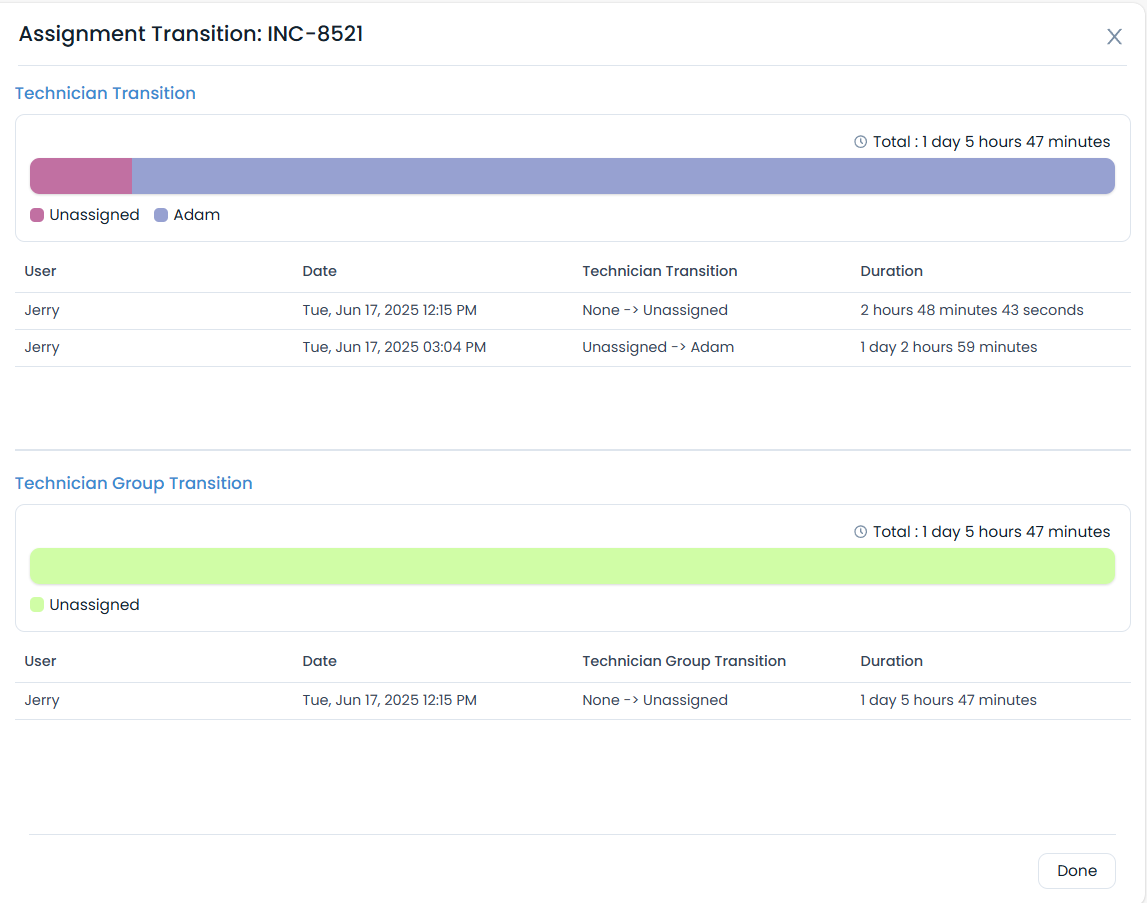Click the clock icon beside Group Transition total
The width and height of the screenshot is (1147, 903).
[860, 531]
